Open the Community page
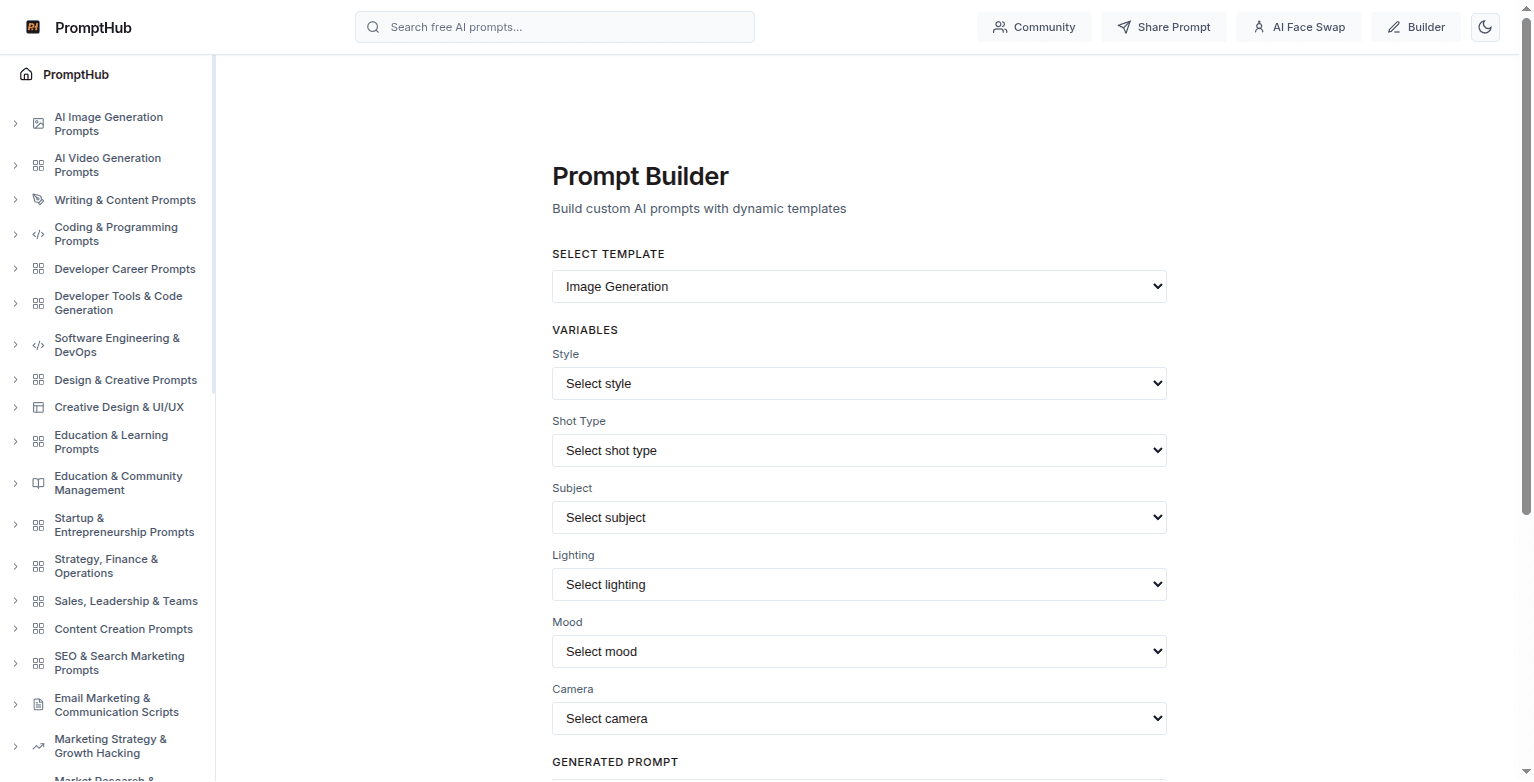Viewport: 1534px width, 782px height. click(1034, 27)
